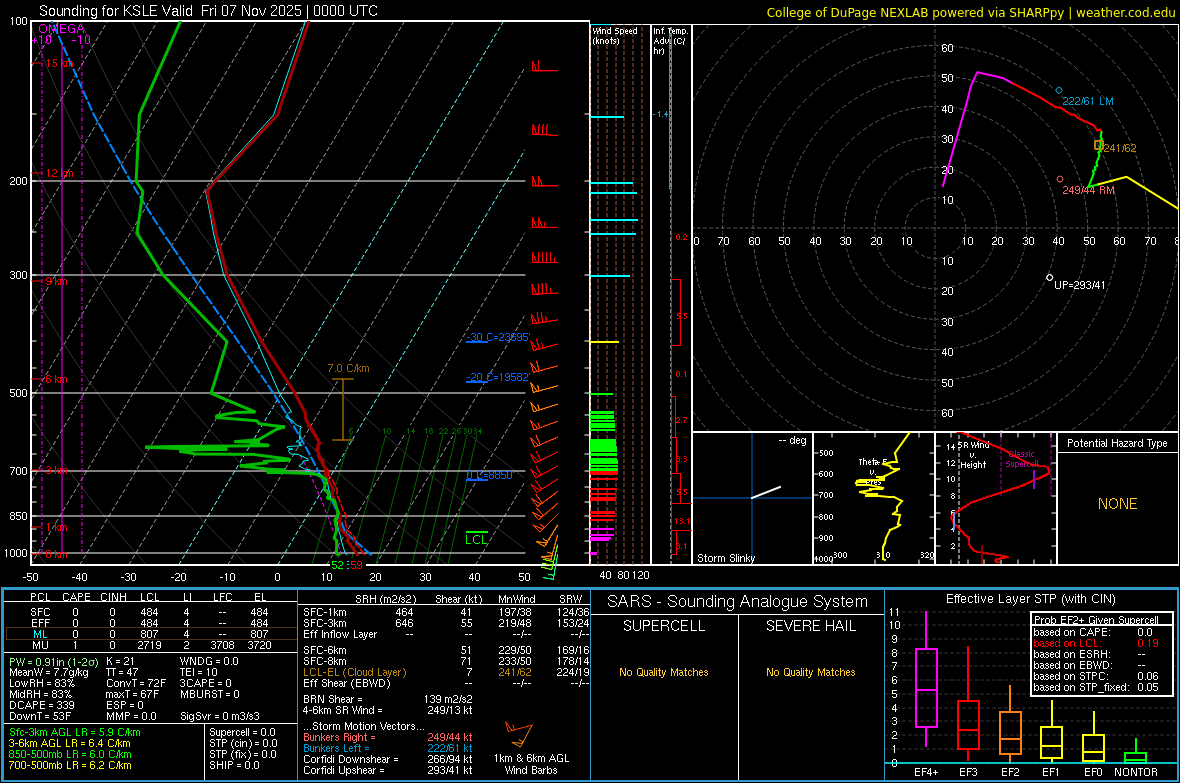This screenshot has height=783, width=1180.
Task: Select the EF4+ magenta box plot
Action: (926, 679)
